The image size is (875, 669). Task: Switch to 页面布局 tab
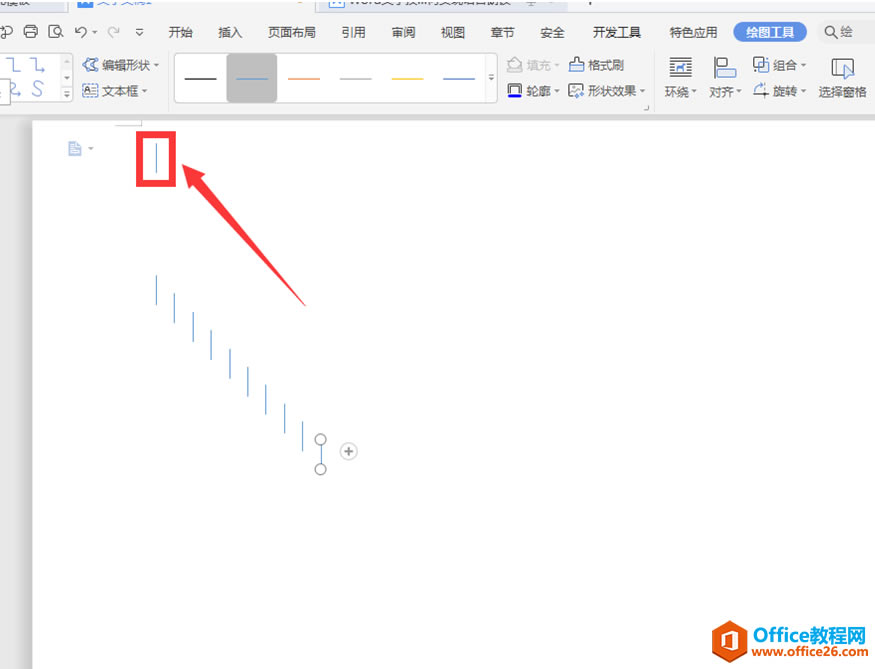(x=291, y=32)
